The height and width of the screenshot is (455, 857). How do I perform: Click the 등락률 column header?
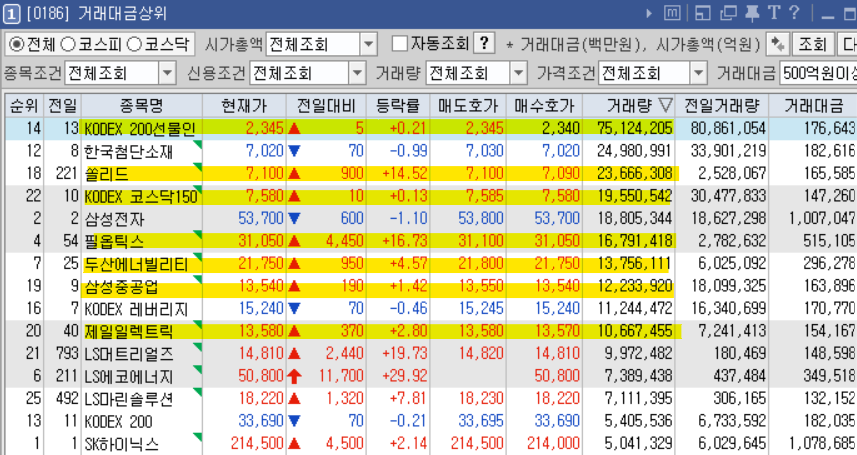pos(397,105)
